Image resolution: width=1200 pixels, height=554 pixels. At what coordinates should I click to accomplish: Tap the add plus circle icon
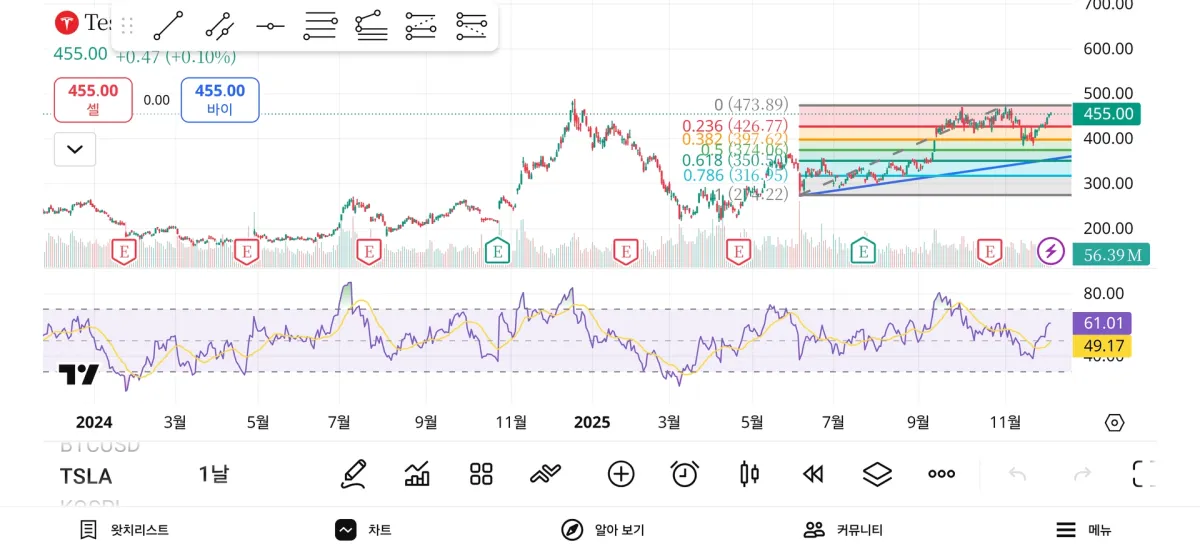(621, 474)
